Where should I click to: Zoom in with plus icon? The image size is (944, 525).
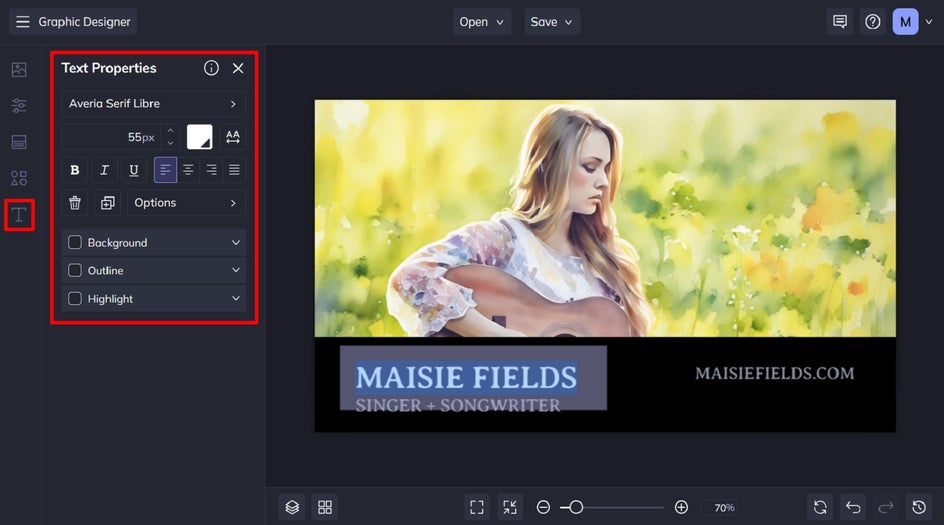(681, 508)
